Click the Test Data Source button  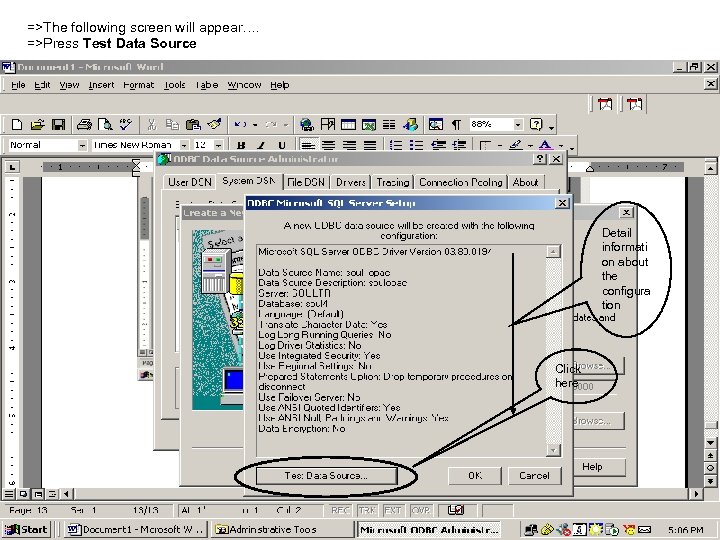pyautogui.click(x=326, y=476)
